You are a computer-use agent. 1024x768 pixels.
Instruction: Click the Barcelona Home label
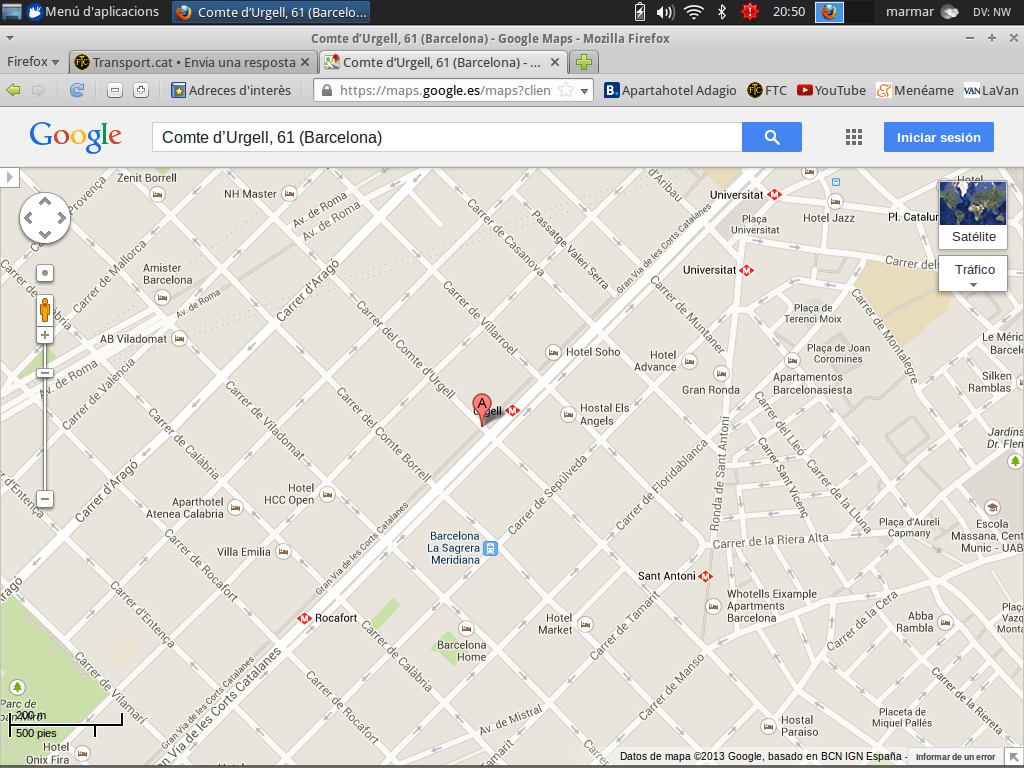462,651
